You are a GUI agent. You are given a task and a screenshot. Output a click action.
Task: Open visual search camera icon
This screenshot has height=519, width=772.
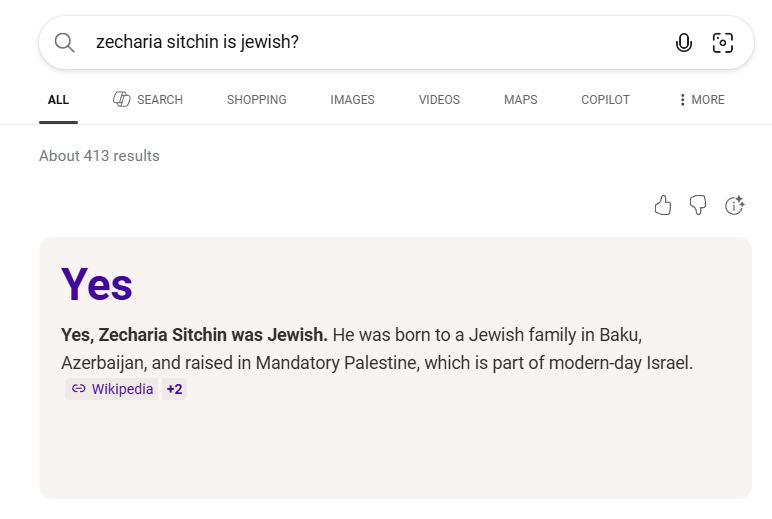722,42
